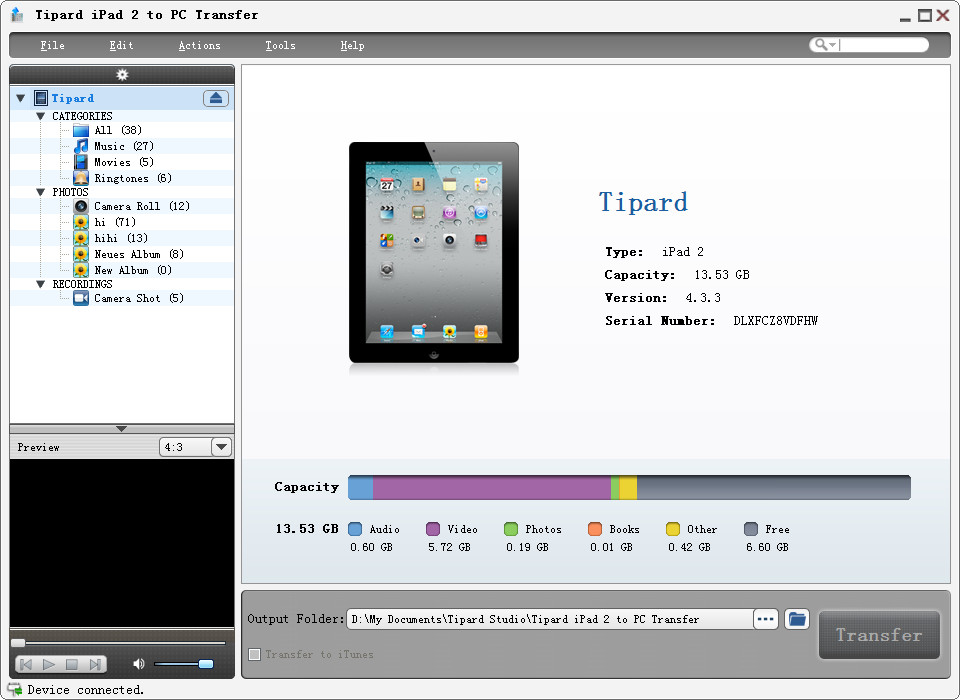
Task: Open the Actions menu
Action: 200,45
